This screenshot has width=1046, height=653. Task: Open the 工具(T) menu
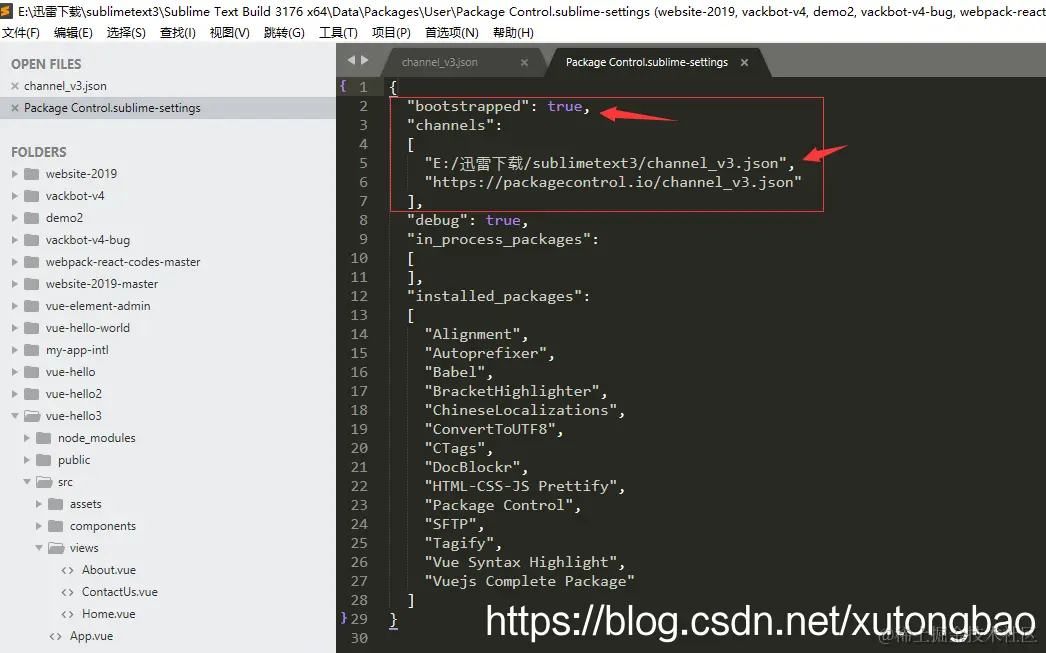coord(338,33)
